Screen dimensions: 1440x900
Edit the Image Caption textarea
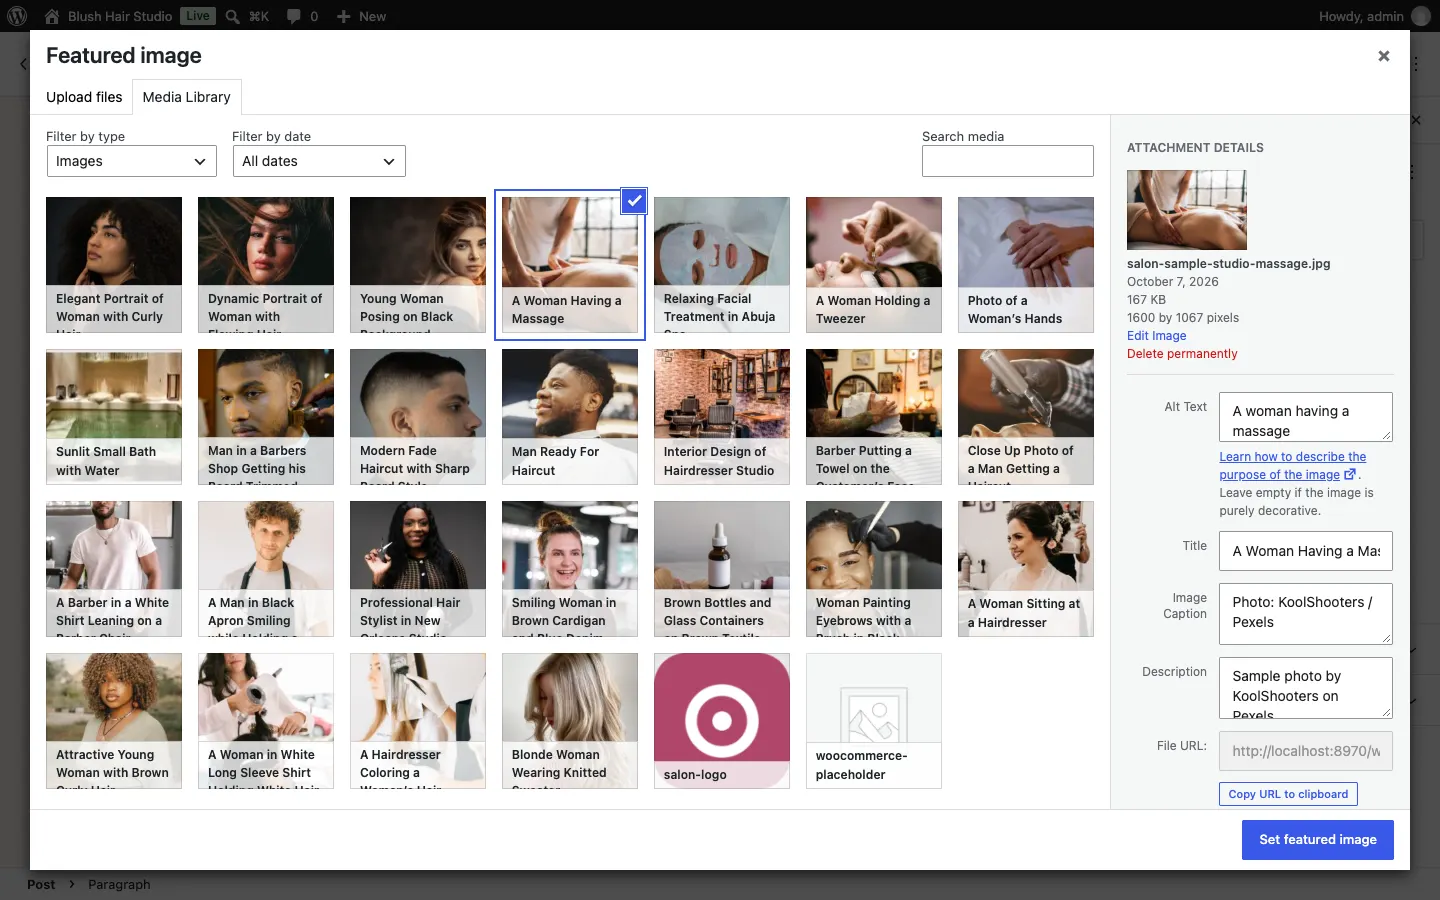coord(1306,613)
